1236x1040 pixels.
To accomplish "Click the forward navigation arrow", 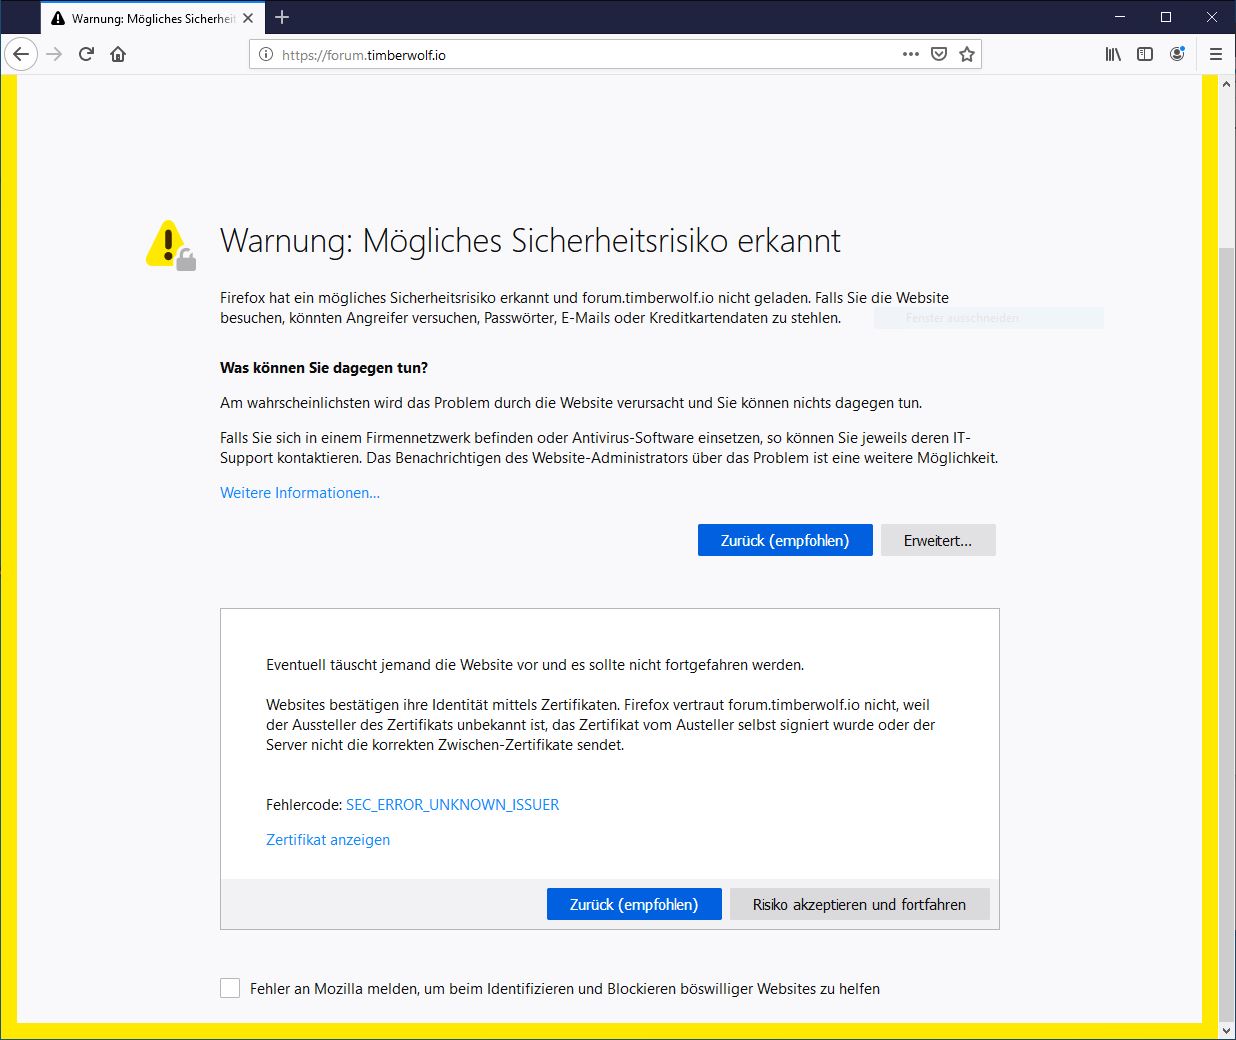I will tap(54, 54).
